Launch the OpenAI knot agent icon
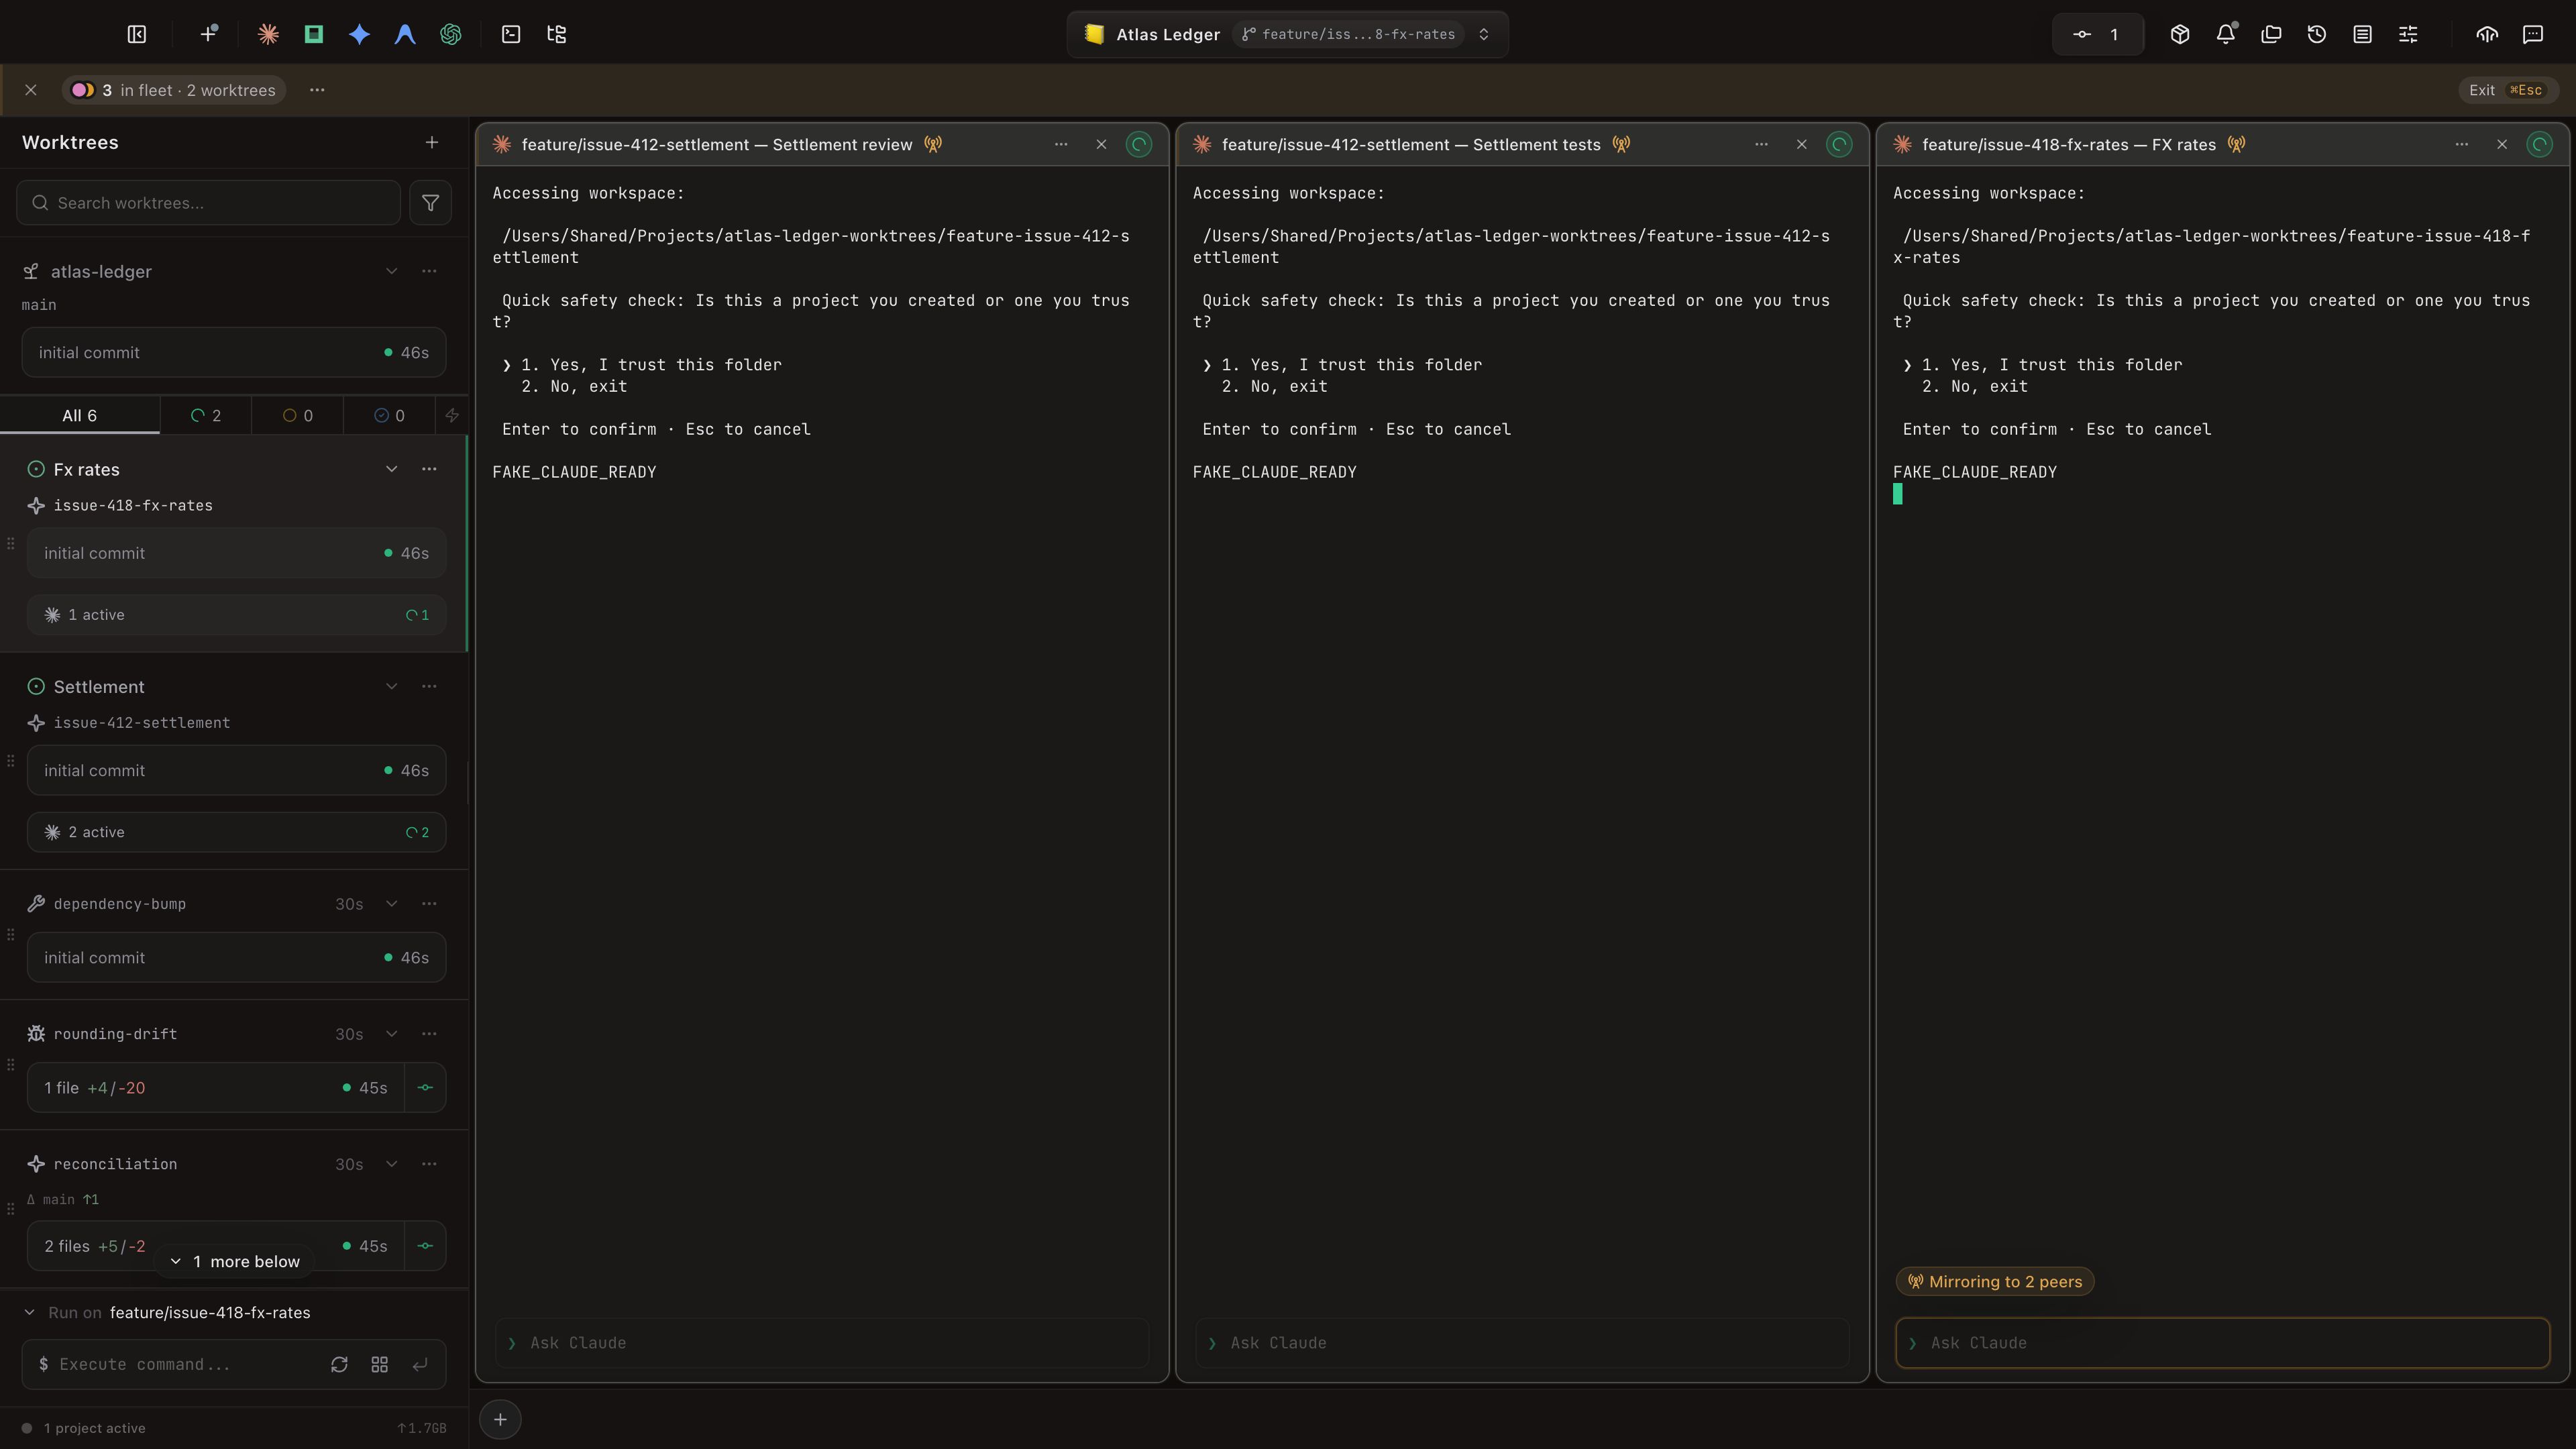2576x1449 pixels. [x=451, y=34]
